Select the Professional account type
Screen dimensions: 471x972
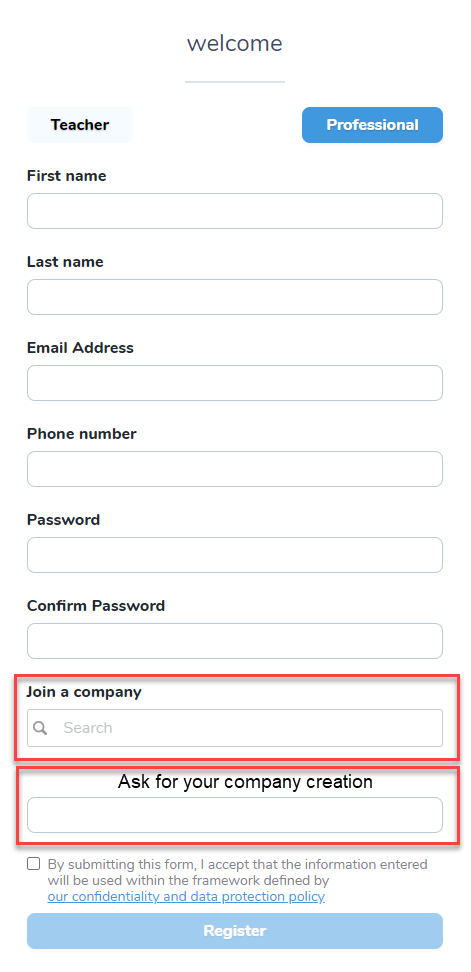pos(372,125)
